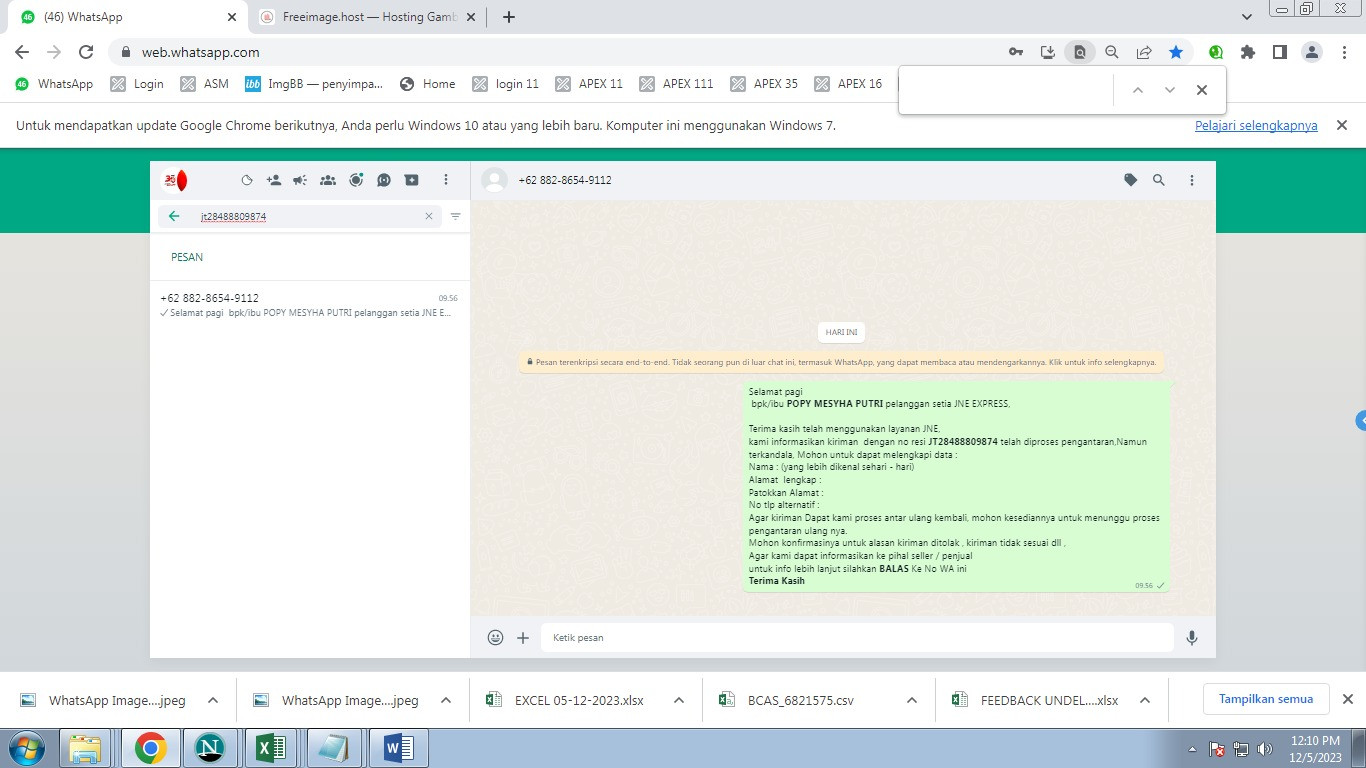Screen dimensions: 1366x768
Task: Click the label tag icon in chat header
Action: pyautogui.click(x=1131, y=180)
